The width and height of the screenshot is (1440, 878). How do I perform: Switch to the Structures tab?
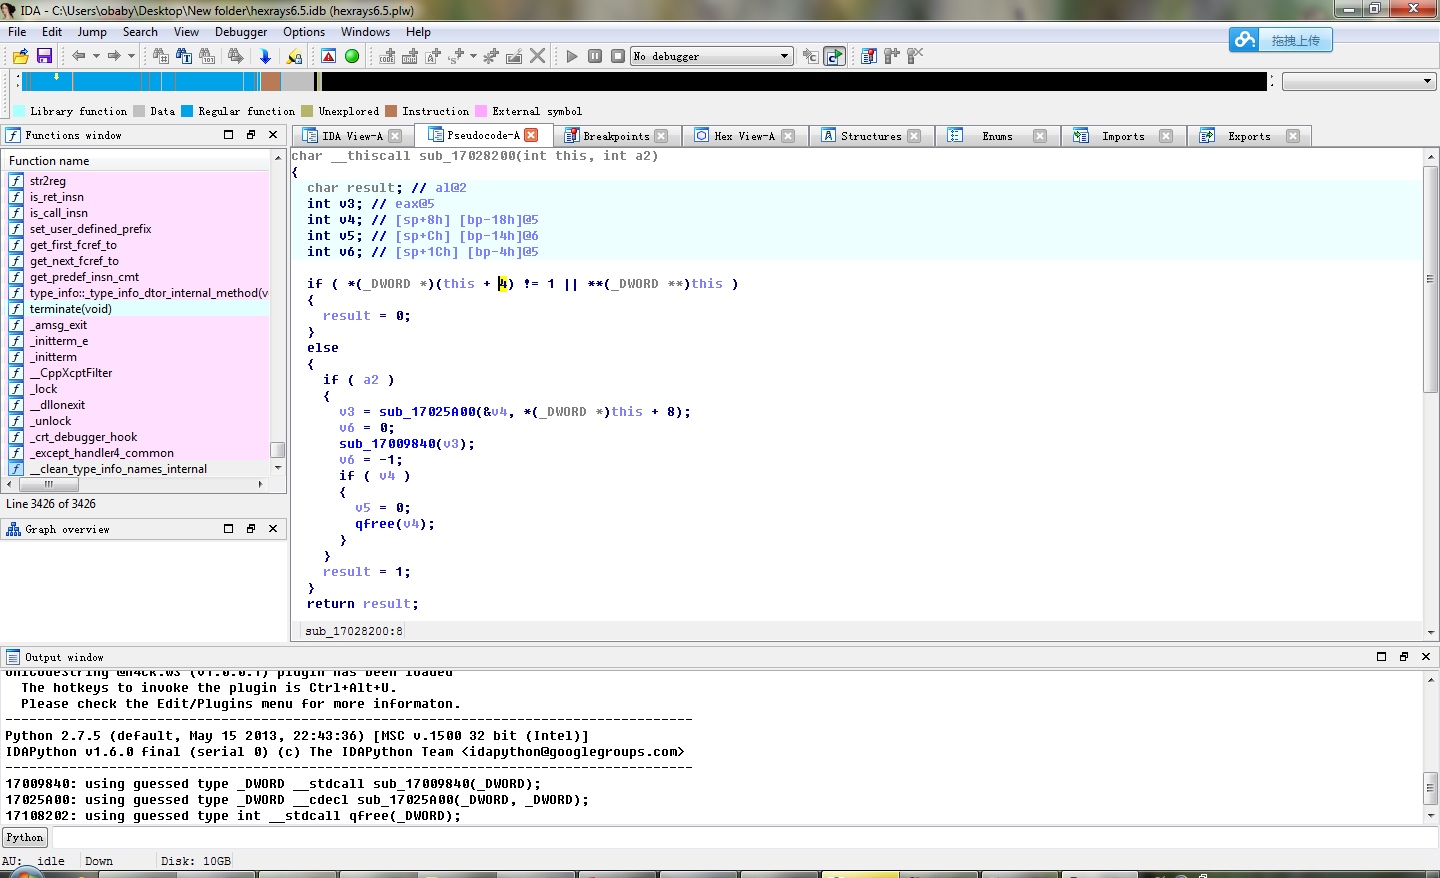click(871, 136)
